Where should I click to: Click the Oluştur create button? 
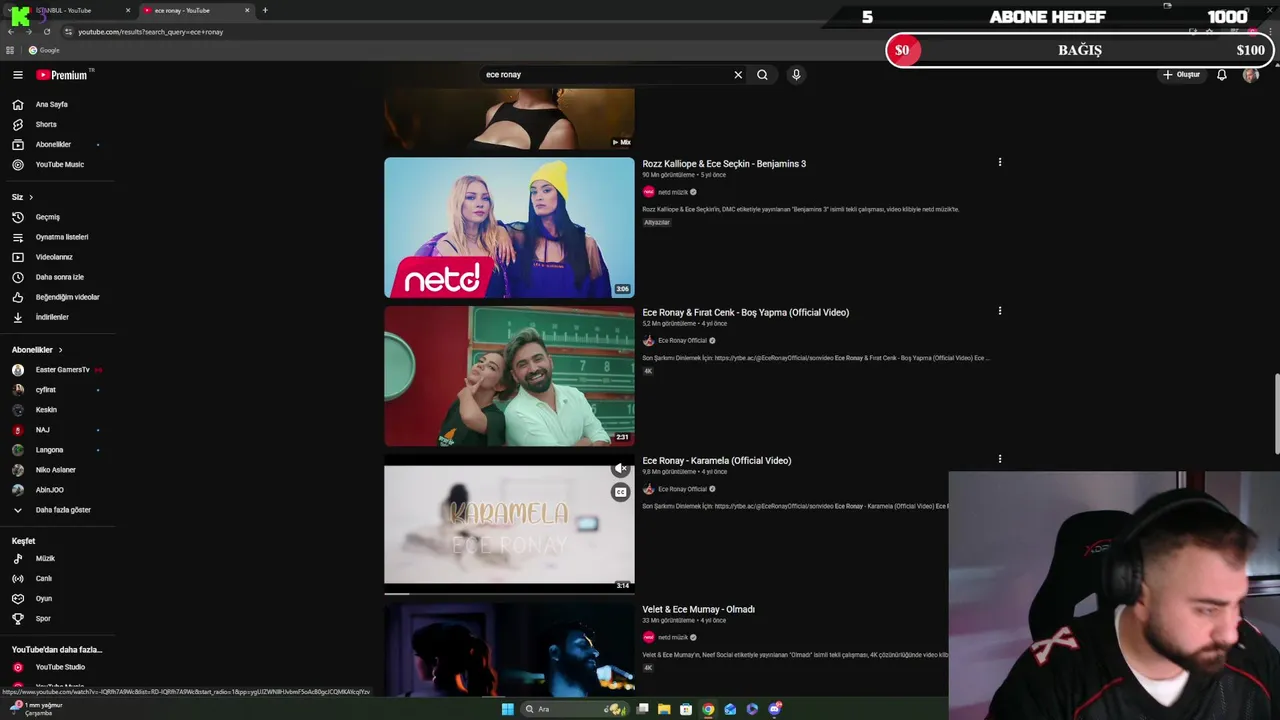coord(1181,75)
